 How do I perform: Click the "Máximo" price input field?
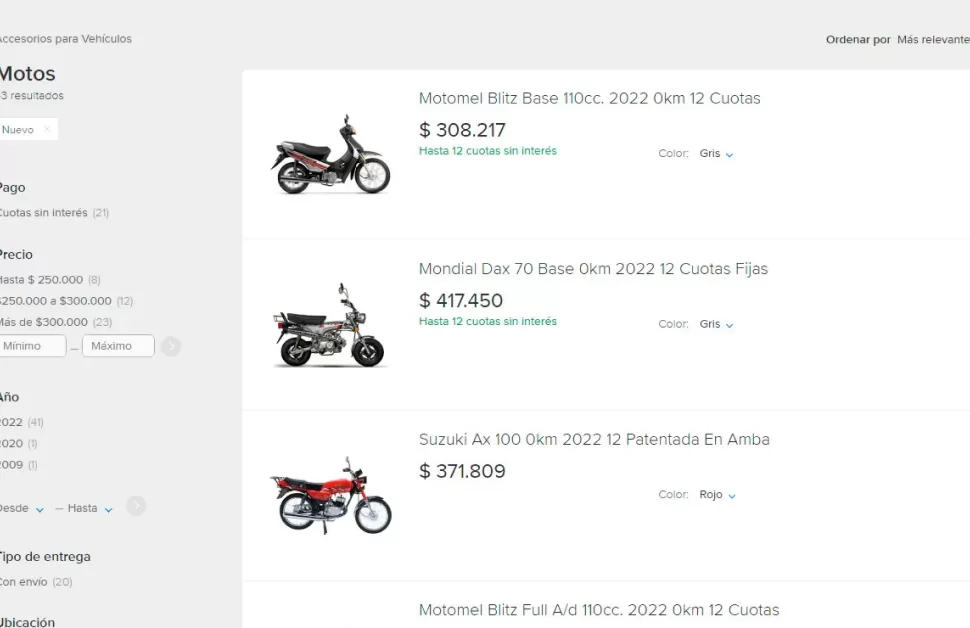pos(118,345)
